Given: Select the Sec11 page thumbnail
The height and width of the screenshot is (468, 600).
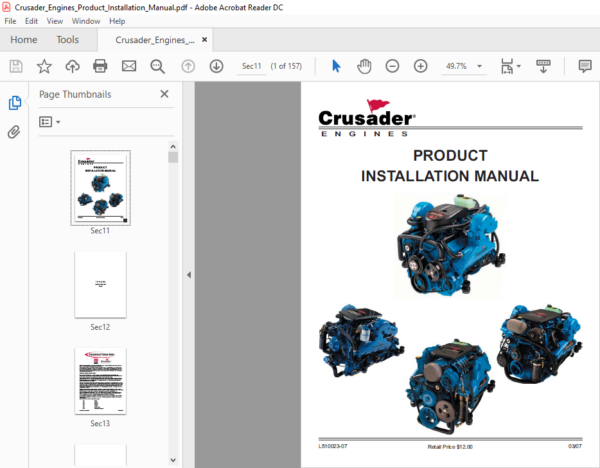Looking at the screenshot, I should pos(100,188).
